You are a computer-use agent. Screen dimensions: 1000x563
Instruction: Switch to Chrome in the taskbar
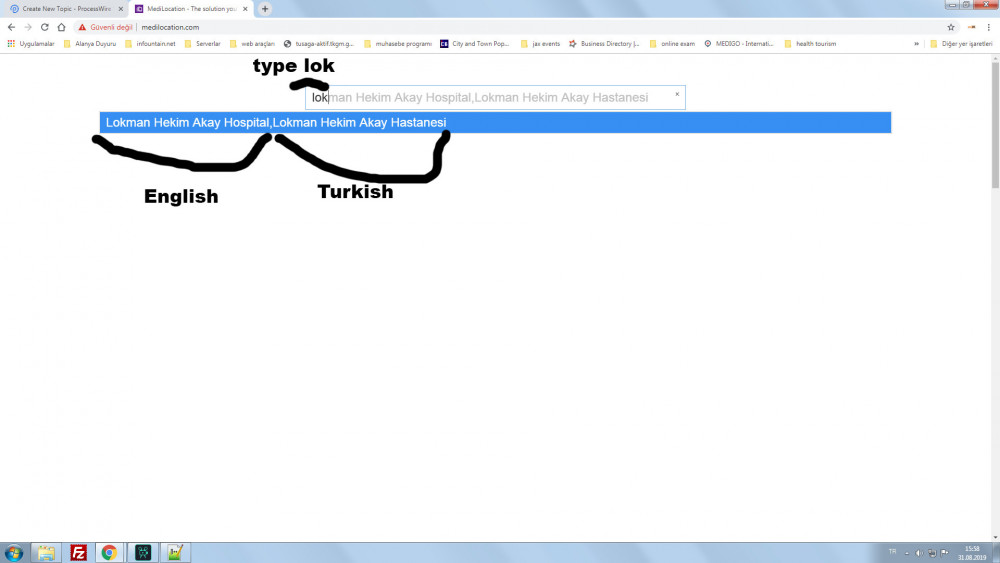110,553
